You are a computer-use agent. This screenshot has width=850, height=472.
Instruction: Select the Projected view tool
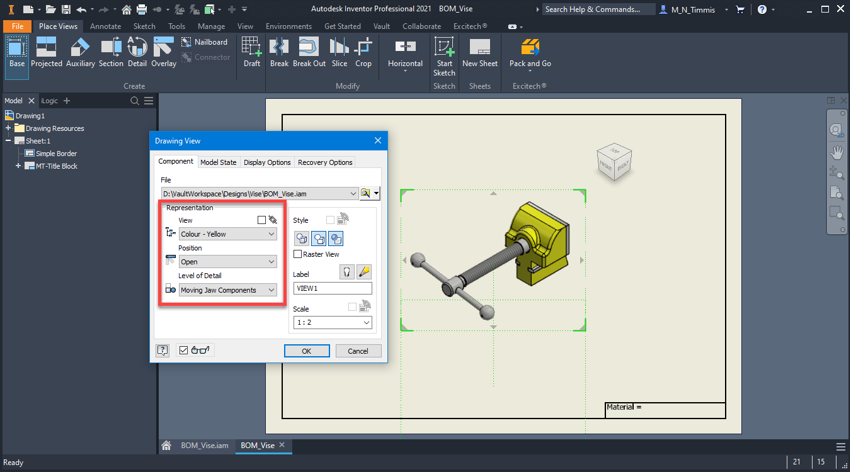tap(46, 53)
